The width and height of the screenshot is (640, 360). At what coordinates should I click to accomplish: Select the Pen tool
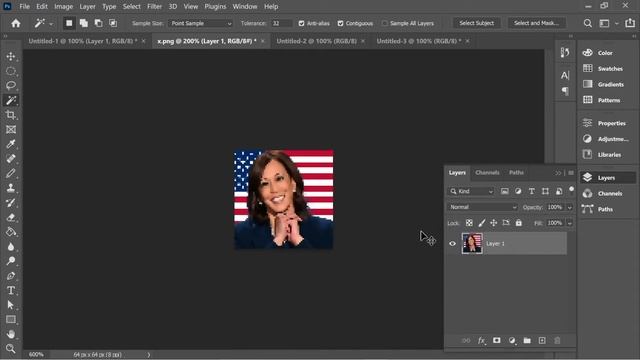coord(11,276)
